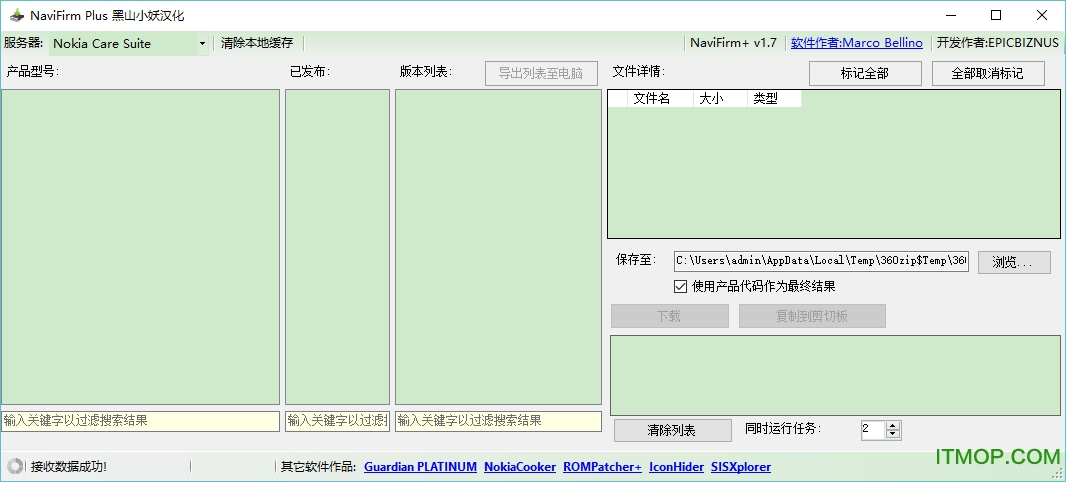The height and width of the screenshot is (482, 1066).
Task: Focus the 版本列表 keyword filter field
Action: click(498, 421)
